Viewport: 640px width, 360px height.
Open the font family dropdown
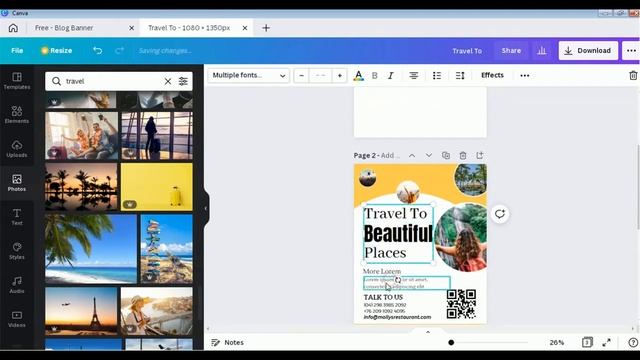(x=249, y=76)
